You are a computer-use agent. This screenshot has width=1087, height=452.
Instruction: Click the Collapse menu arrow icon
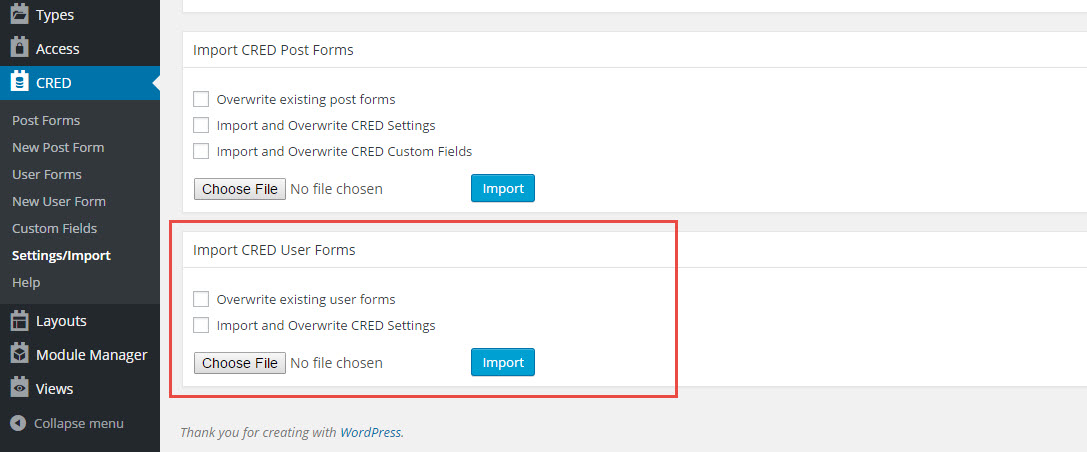[19, 423]
